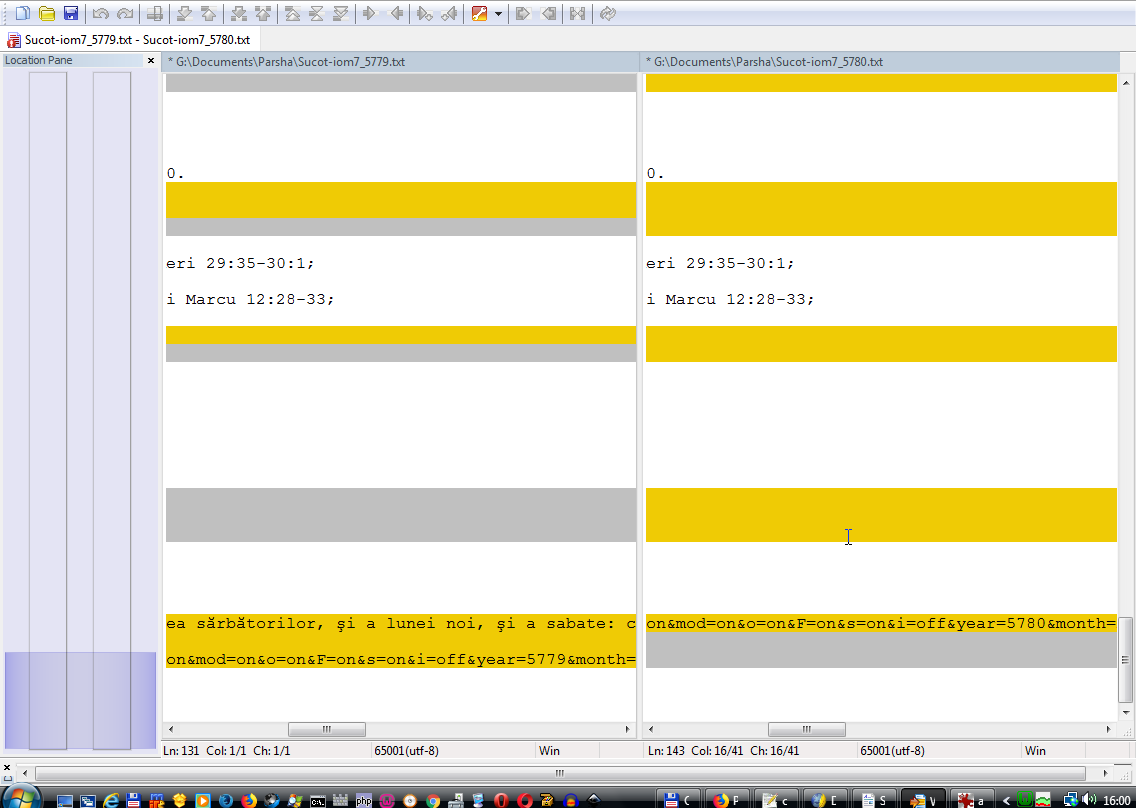Click the right file path header Sucot-iom7_5780.txt
The width and height of the screenshot is (1136, 808).
click(769, 62)
